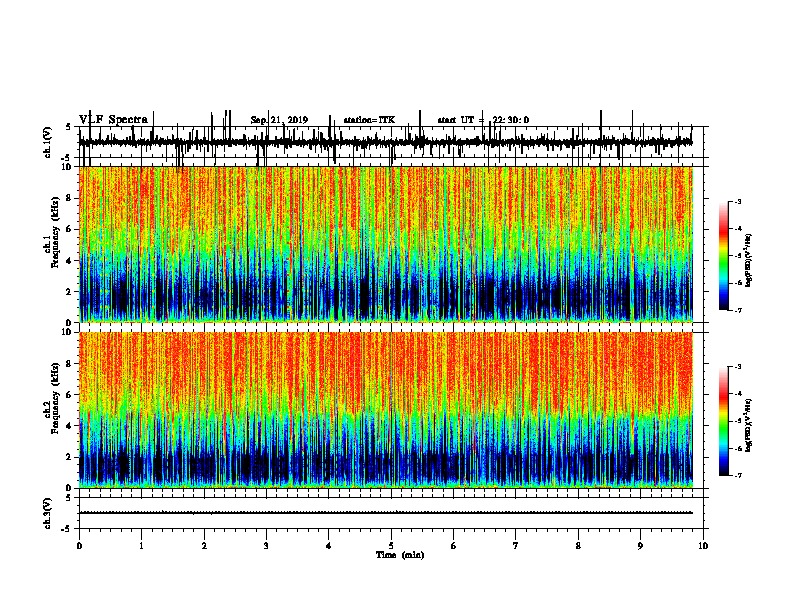The height and width of the screenshot is (612, 792).
Task: Click the ch.1 colorbar "log(PSD)" label
Action: click(749, 260)
